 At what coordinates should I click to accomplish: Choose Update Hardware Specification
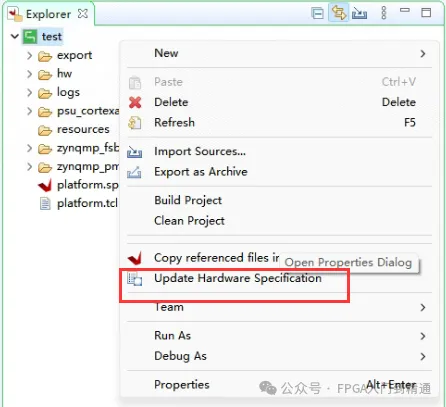238,278
